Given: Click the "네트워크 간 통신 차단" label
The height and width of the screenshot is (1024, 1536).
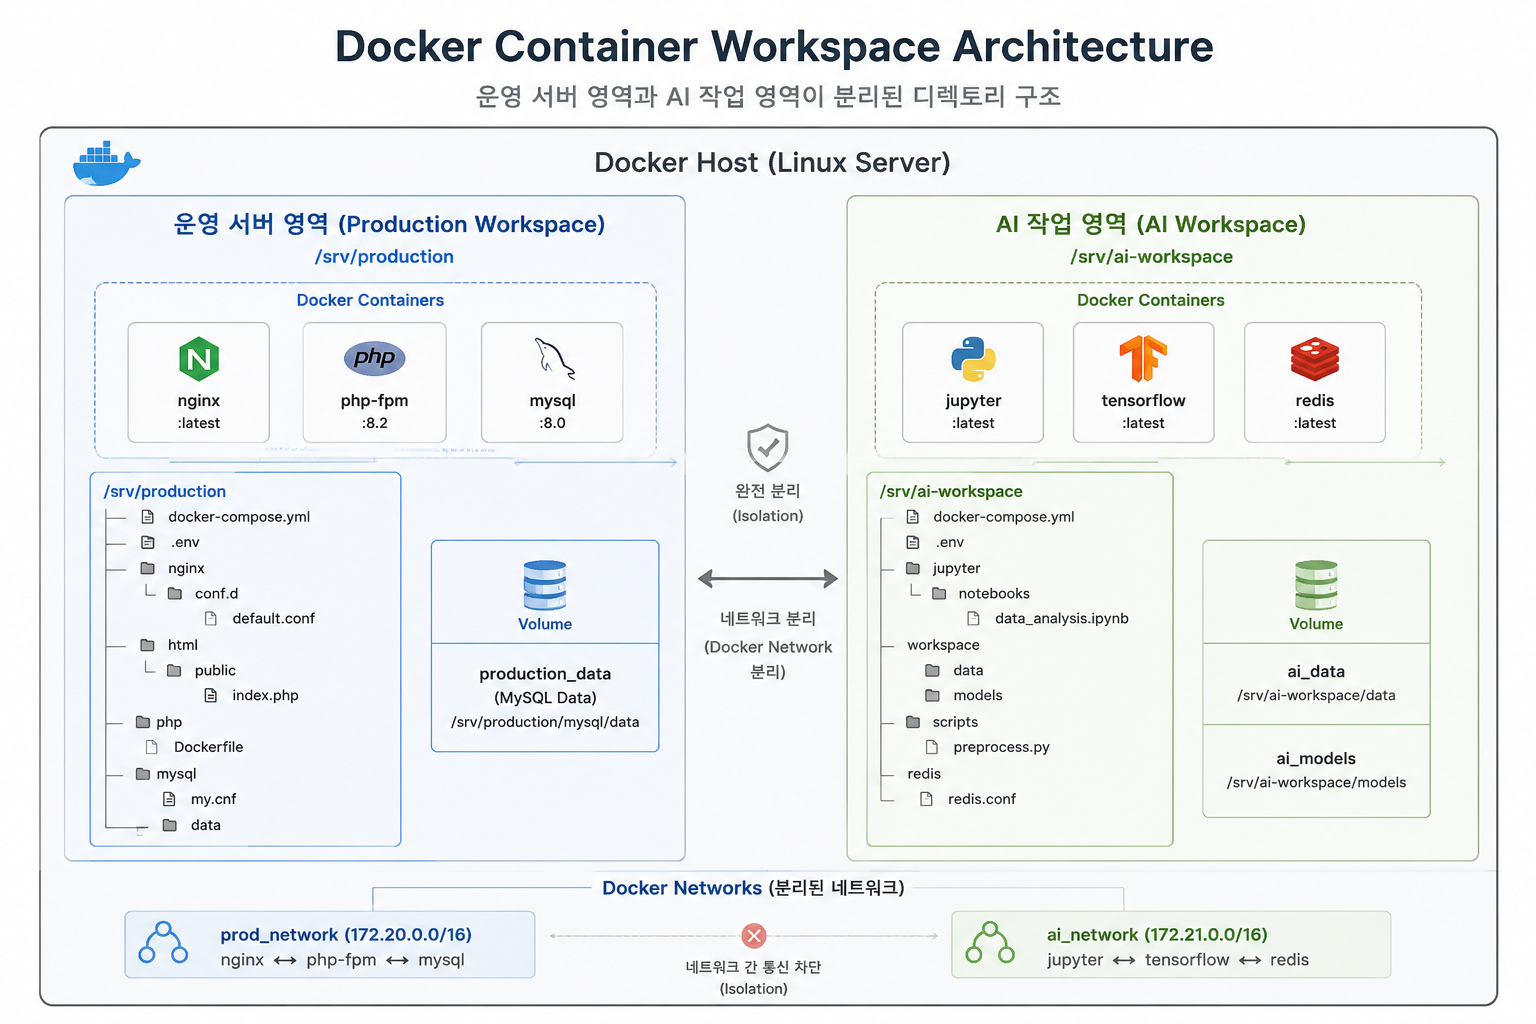Looking at the screenshot, I should (x=754, y=967).
